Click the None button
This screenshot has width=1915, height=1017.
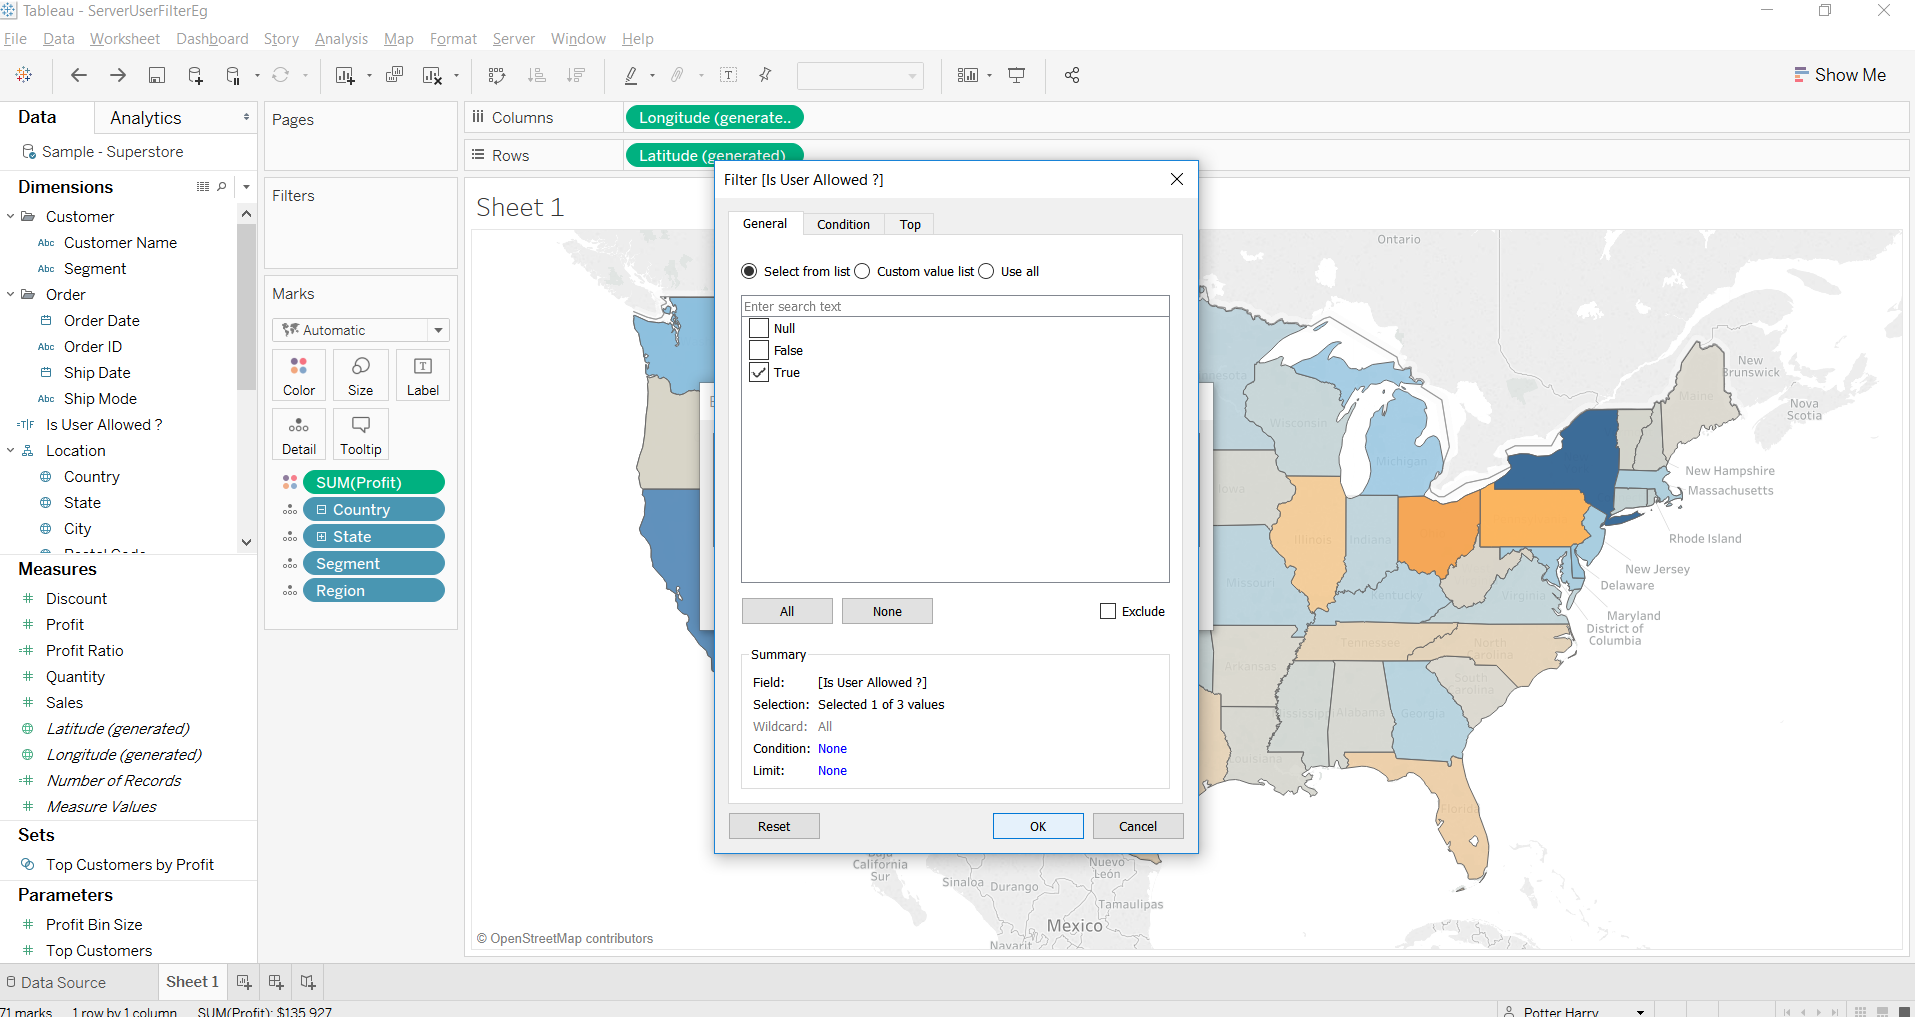point(887,611)
